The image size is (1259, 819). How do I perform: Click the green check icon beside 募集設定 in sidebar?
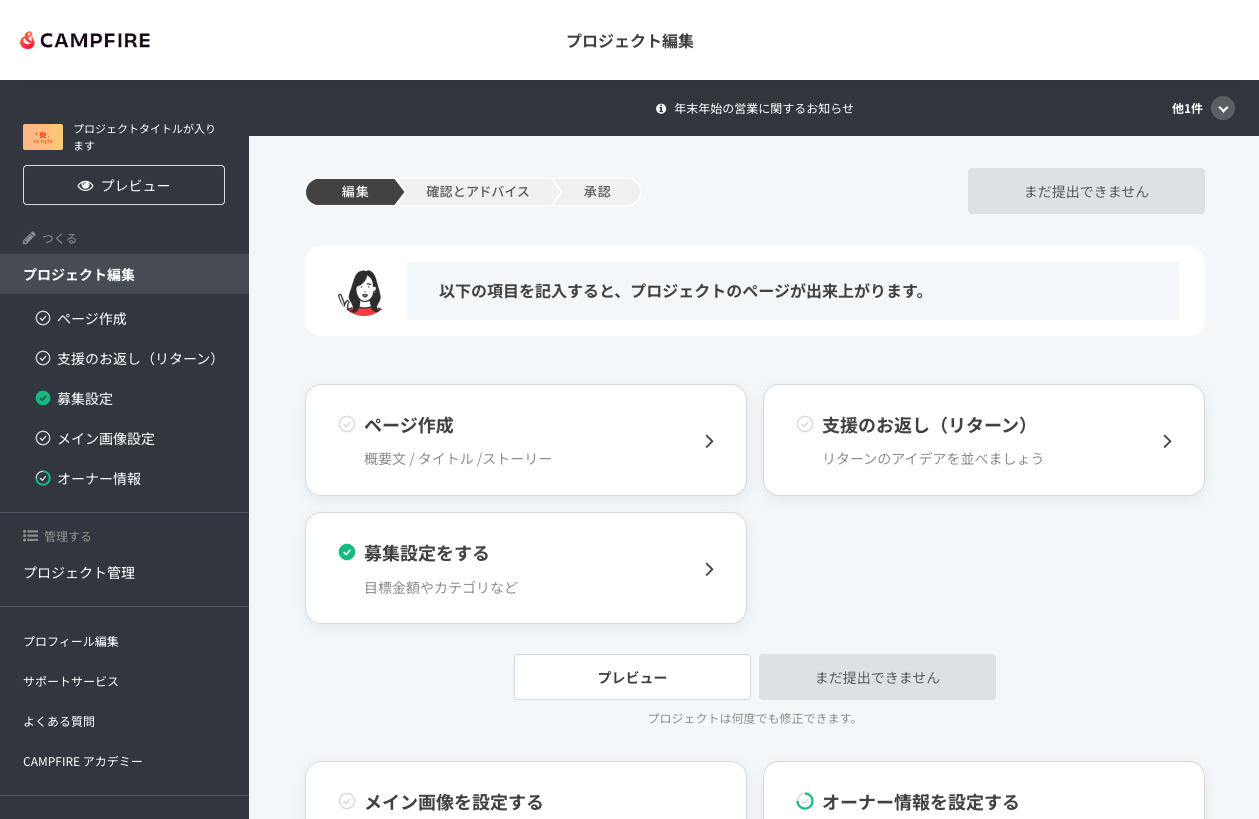(43, 398)
